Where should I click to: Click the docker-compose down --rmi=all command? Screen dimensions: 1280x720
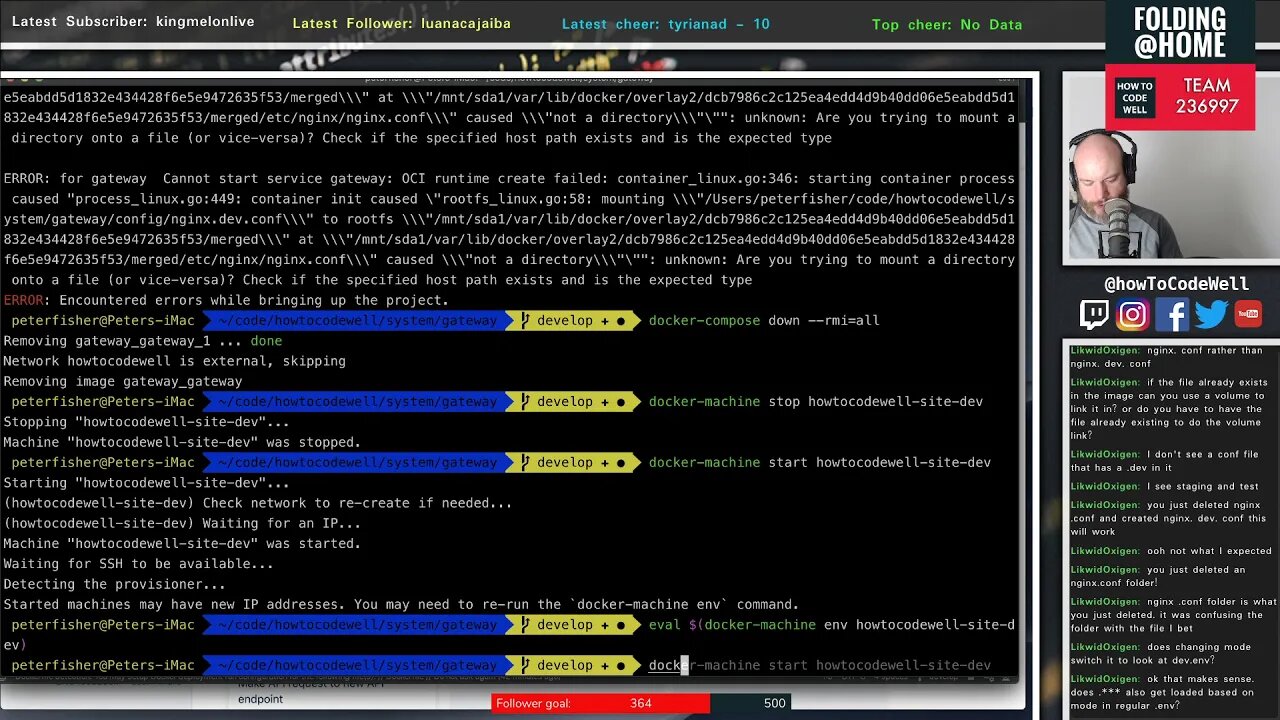point(764,321)
